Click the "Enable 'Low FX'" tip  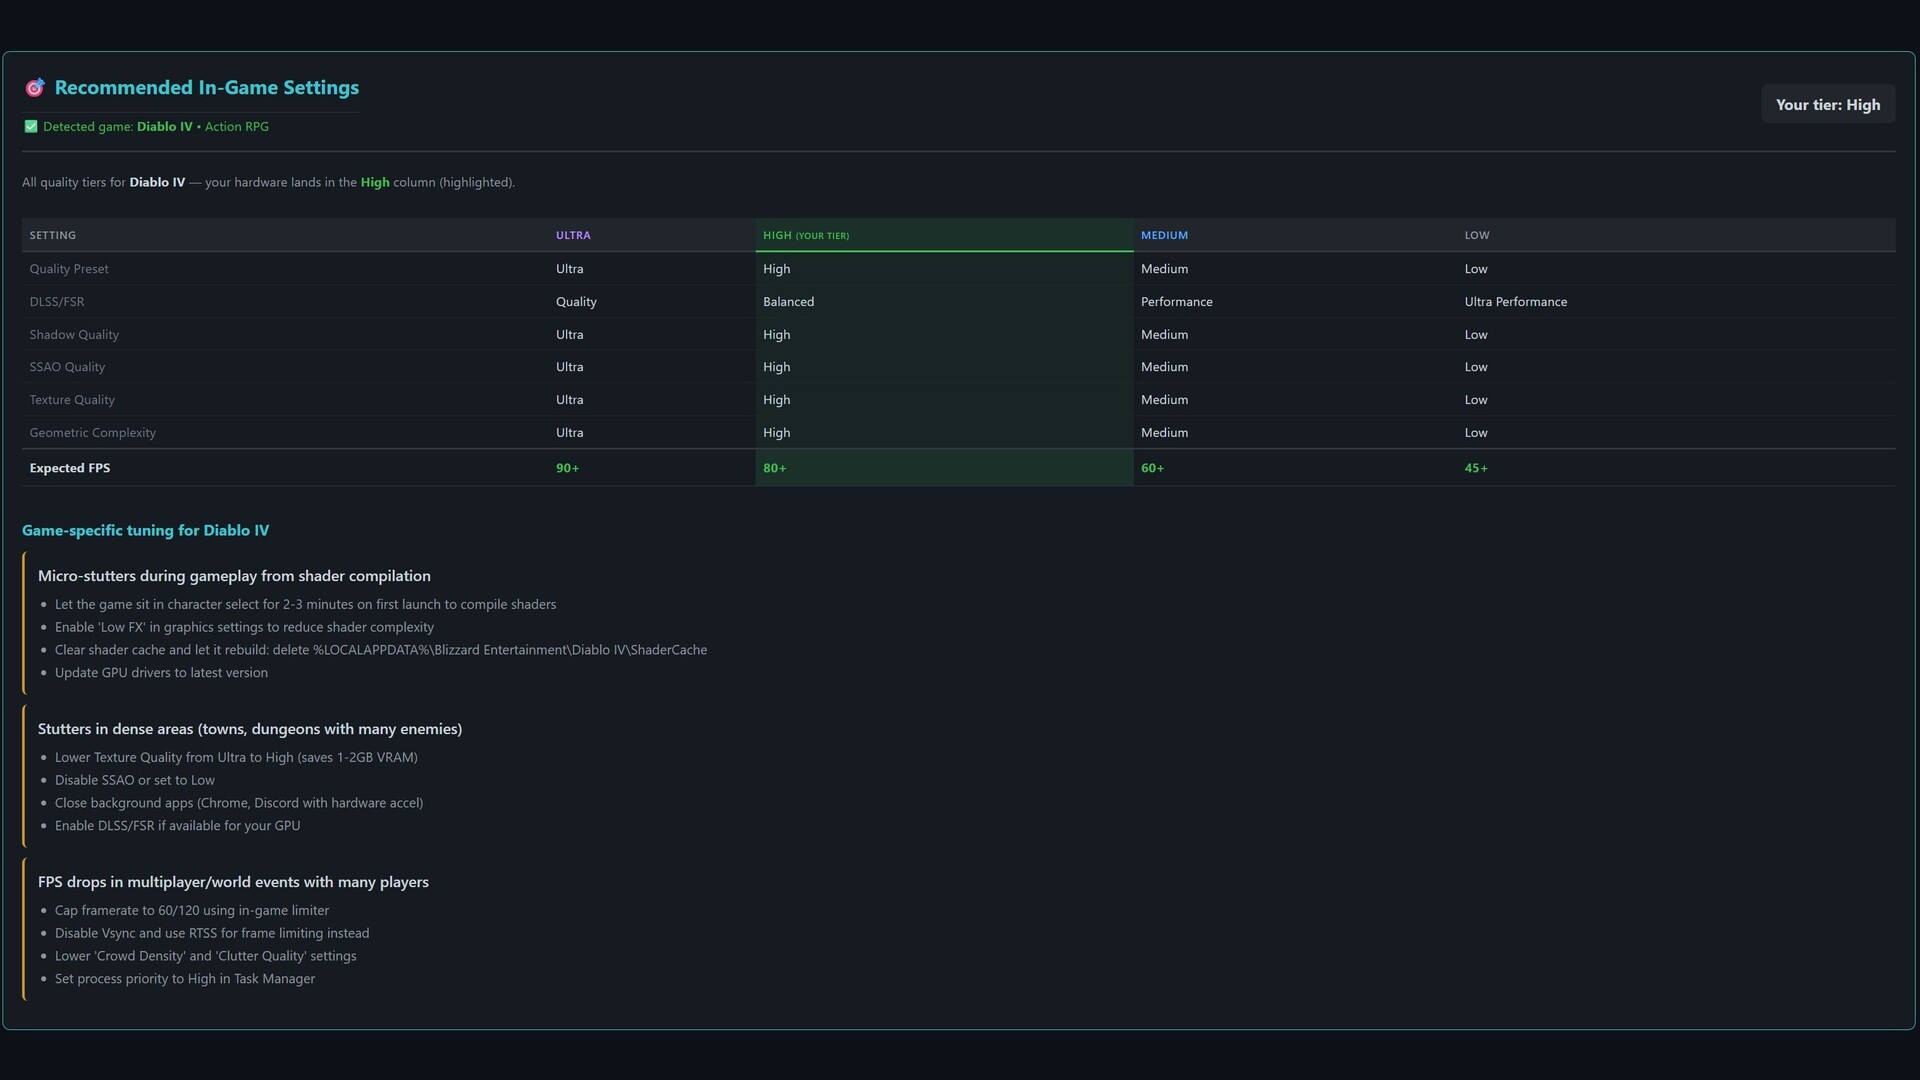pyautogui.click(x=244, y=627)
